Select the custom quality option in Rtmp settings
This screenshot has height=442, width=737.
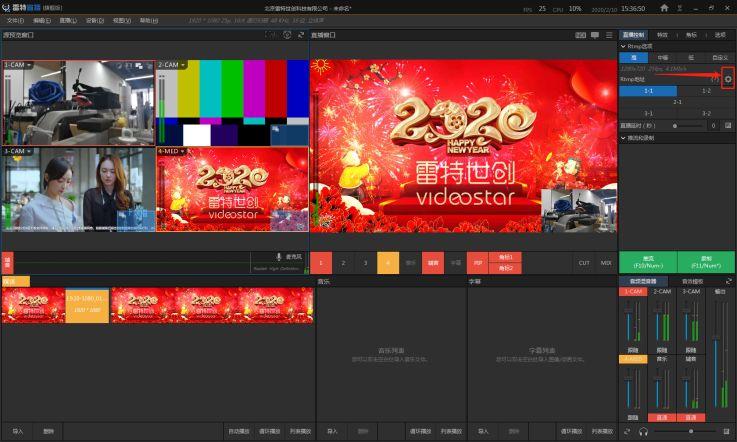tap(720, 58)
